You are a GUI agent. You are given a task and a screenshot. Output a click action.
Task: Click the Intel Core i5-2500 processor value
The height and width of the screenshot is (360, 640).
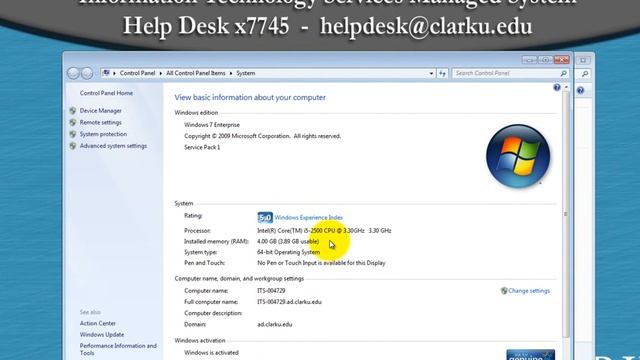[324, 231]
